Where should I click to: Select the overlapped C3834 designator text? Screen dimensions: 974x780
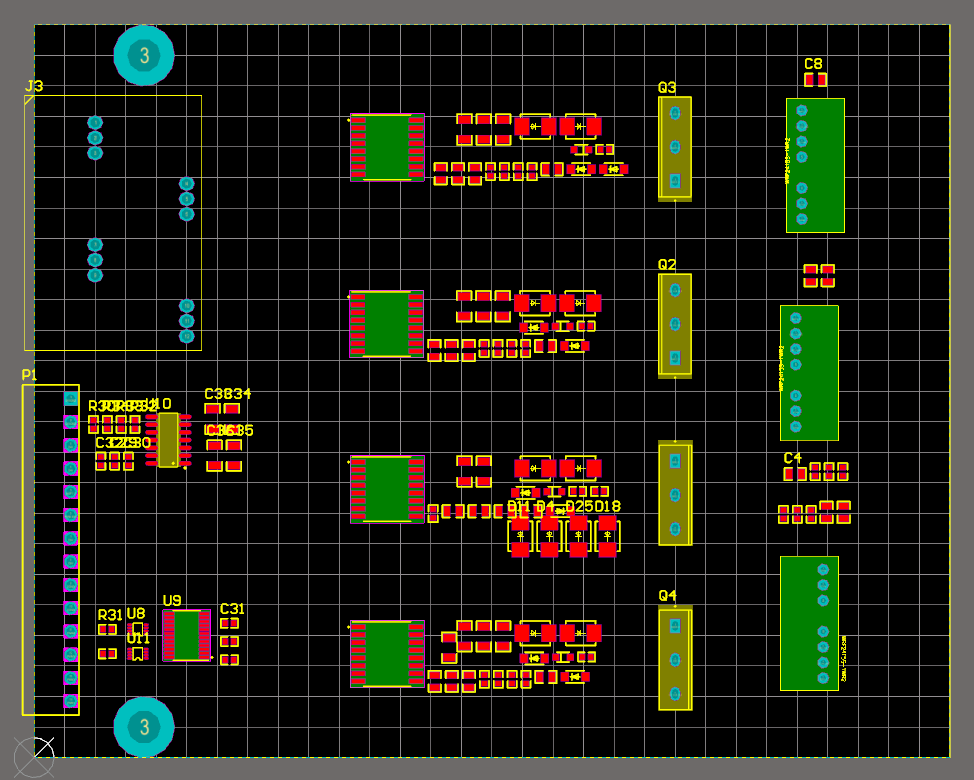[228, 394]
